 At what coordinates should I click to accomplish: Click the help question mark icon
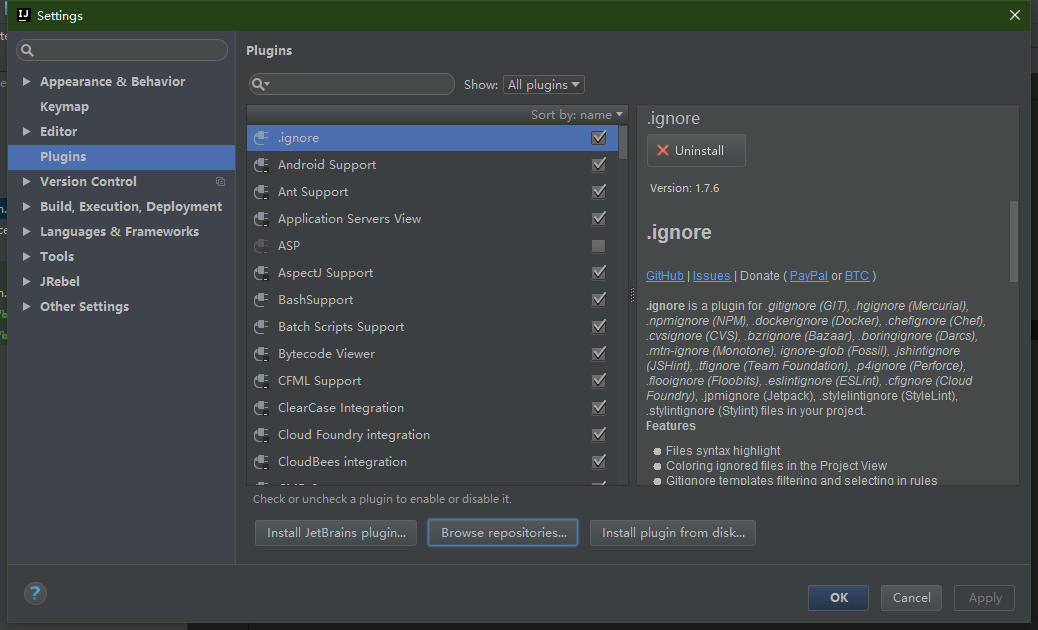pos(35,593)
